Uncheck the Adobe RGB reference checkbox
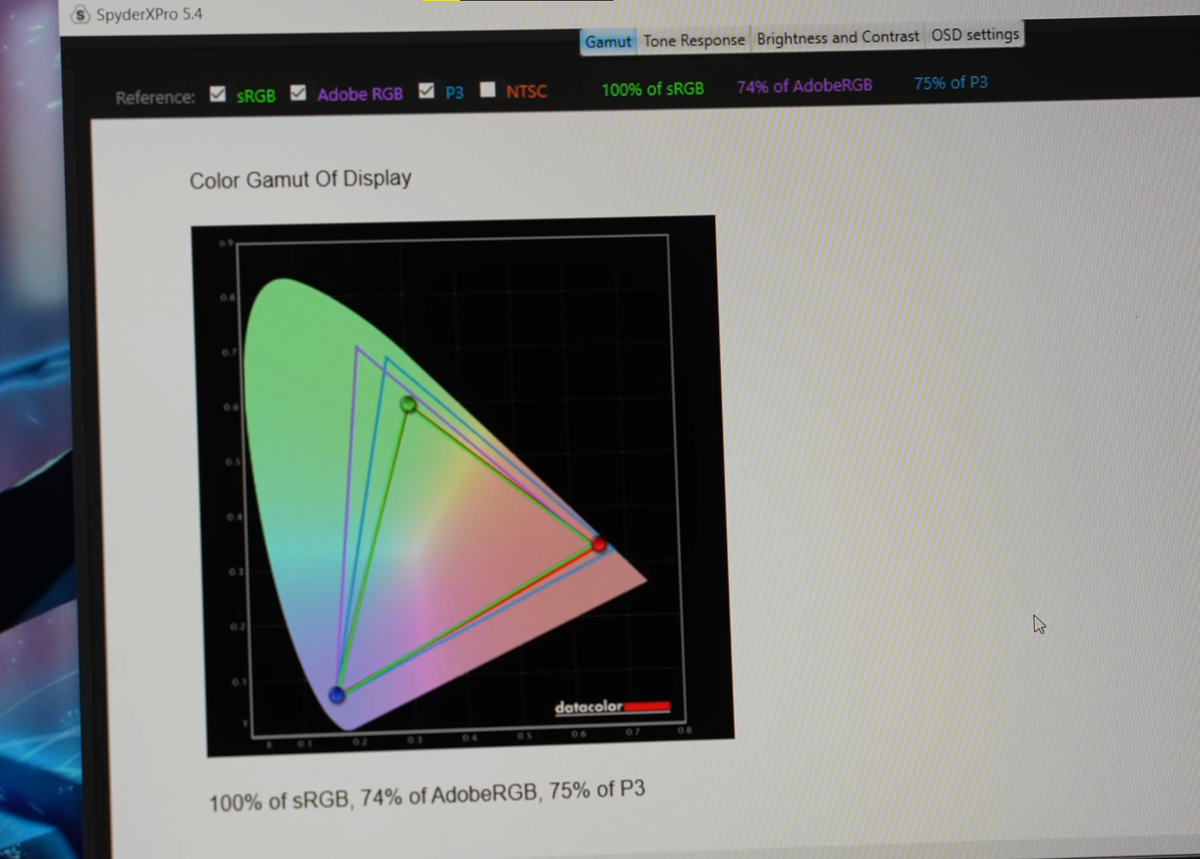This screenshot has height=859, width=1200. [298, 94]
